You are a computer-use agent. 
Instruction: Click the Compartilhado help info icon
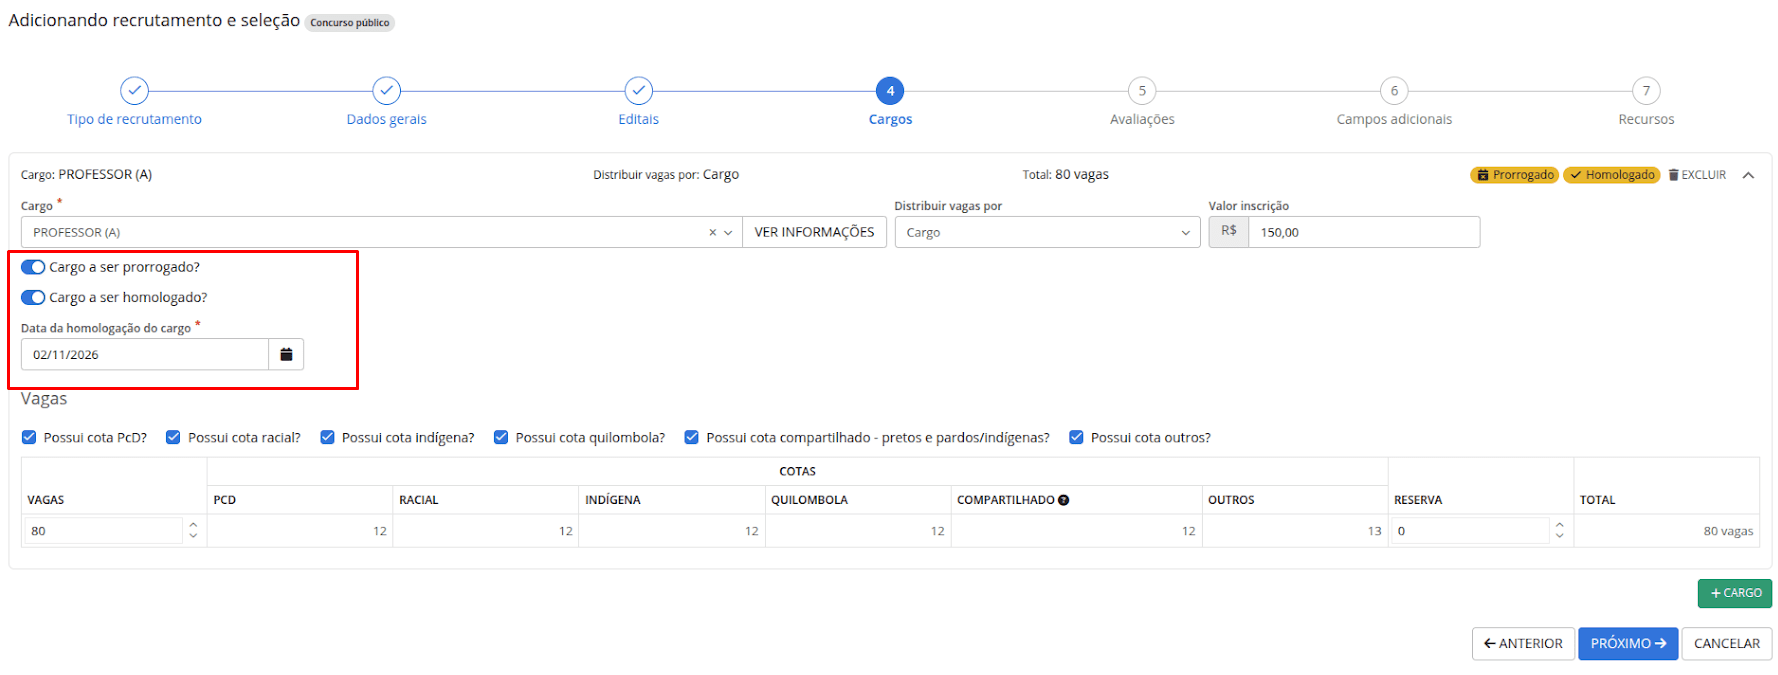coord(1064,500)
